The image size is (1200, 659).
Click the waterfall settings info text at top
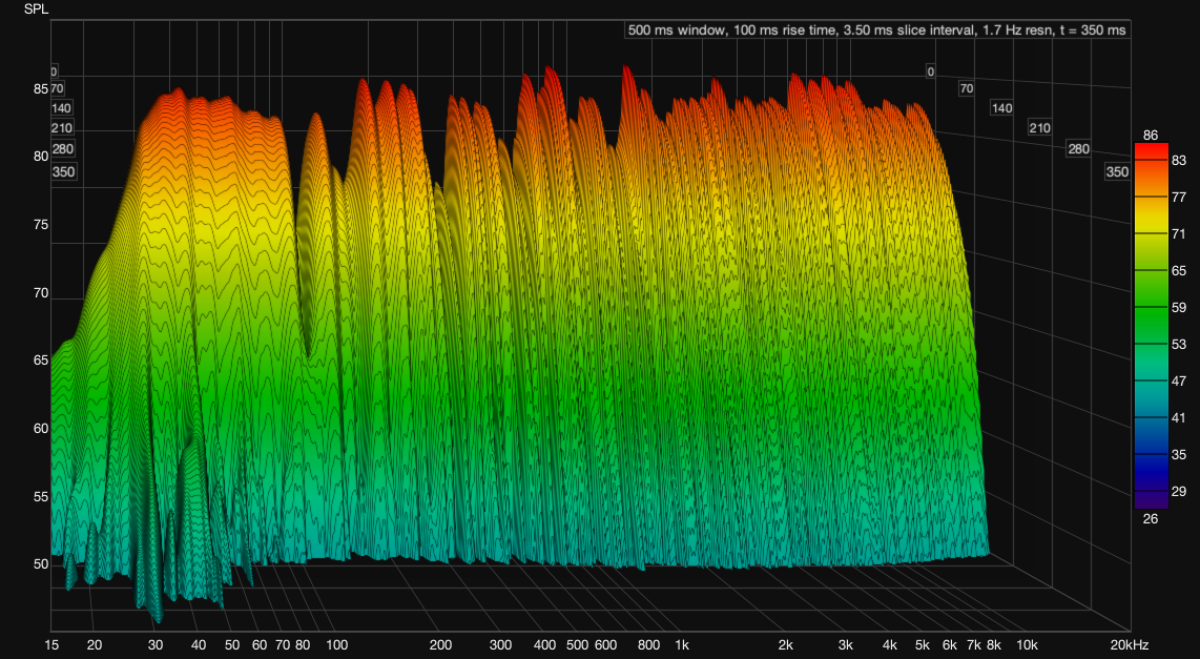[x=877, y=30]
